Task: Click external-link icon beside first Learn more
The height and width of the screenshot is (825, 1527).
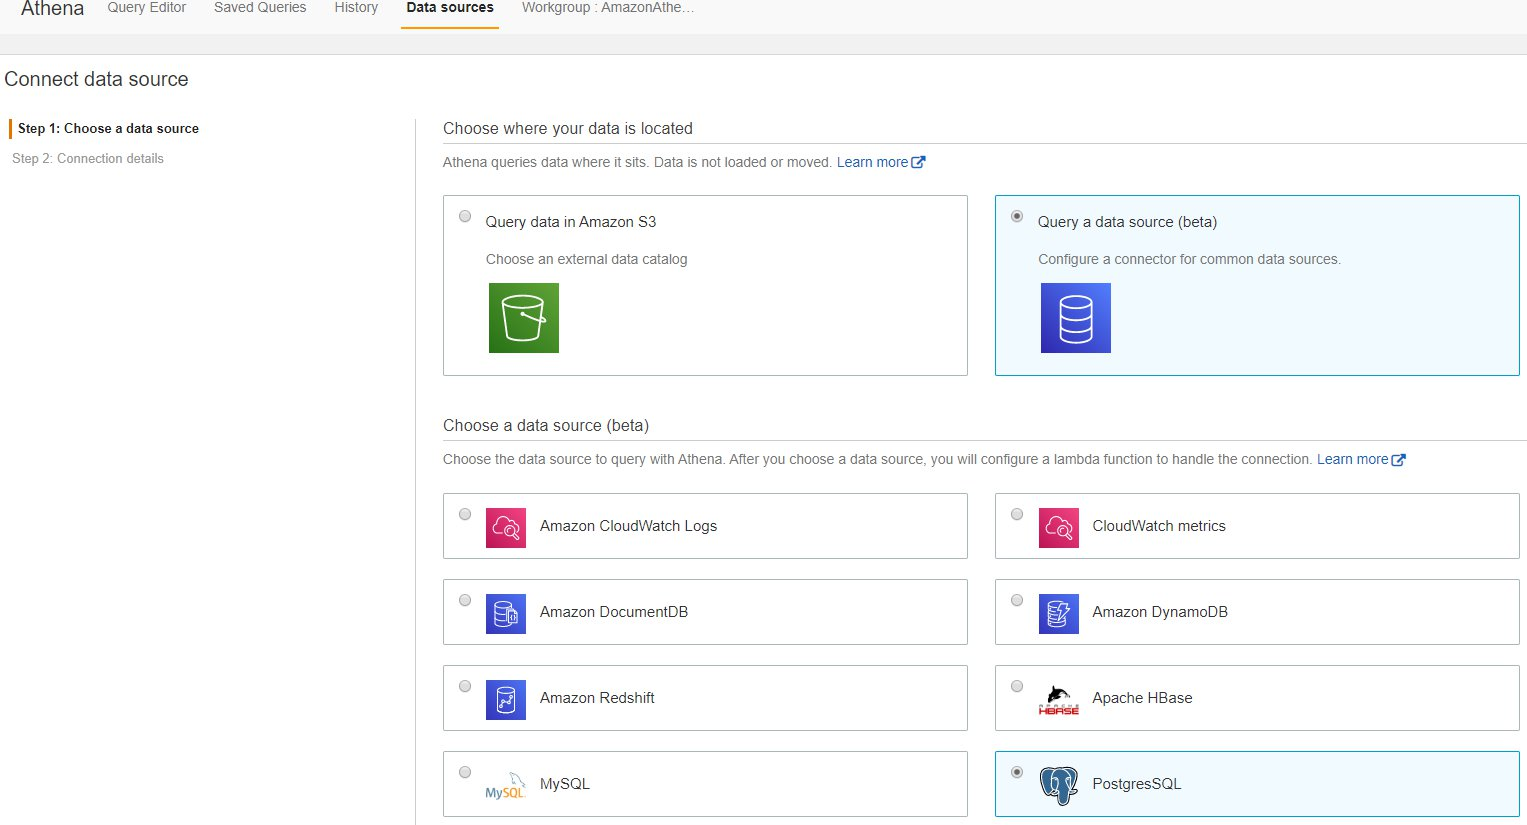Action: [x=919, y=162]
